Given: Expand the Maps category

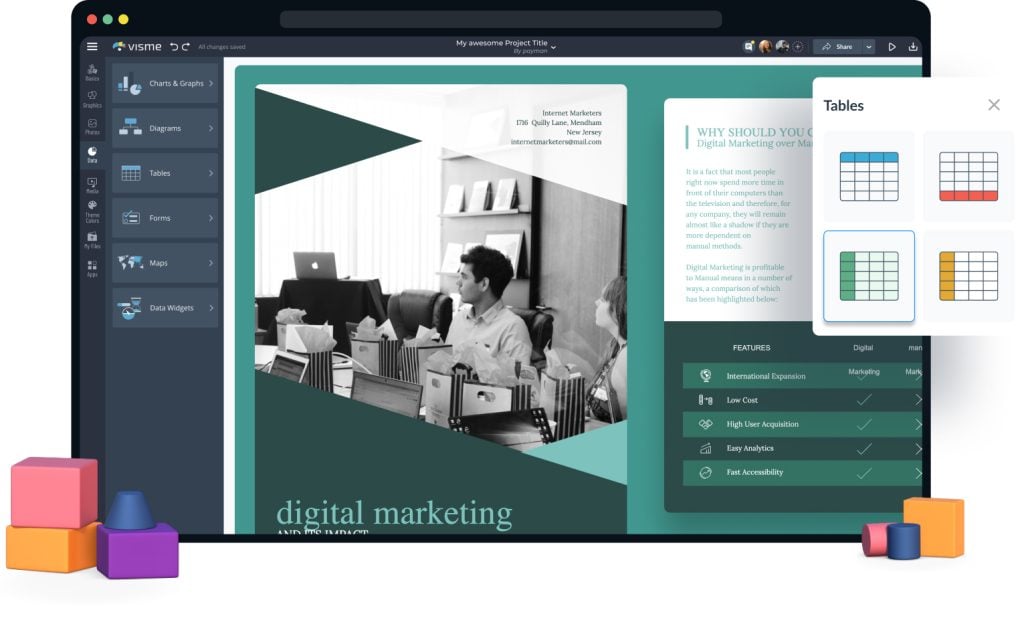Looking at the screenshot, I should tap(165, 263).
